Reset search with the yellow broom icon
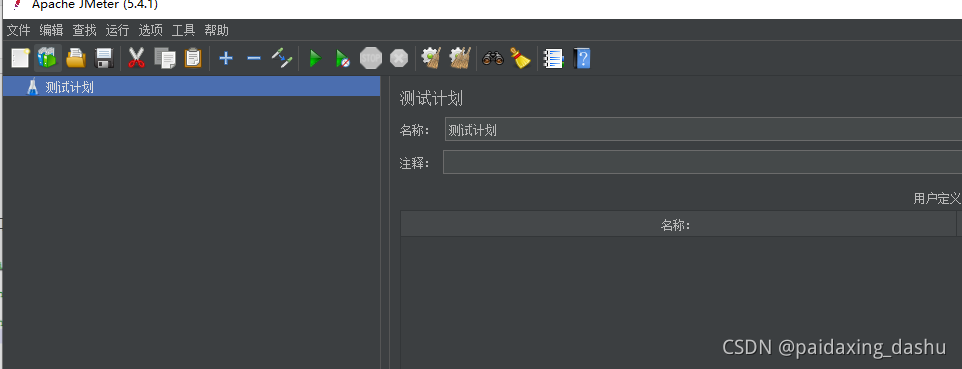962x369 pixels. pos(520,58)
